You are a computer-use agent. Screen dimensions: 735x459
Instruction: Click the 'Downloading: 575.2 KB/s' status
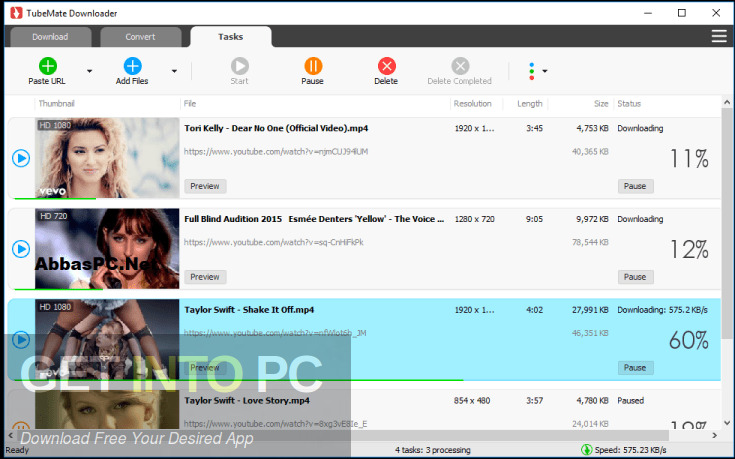pyautogui.click(x=662, y=310)
